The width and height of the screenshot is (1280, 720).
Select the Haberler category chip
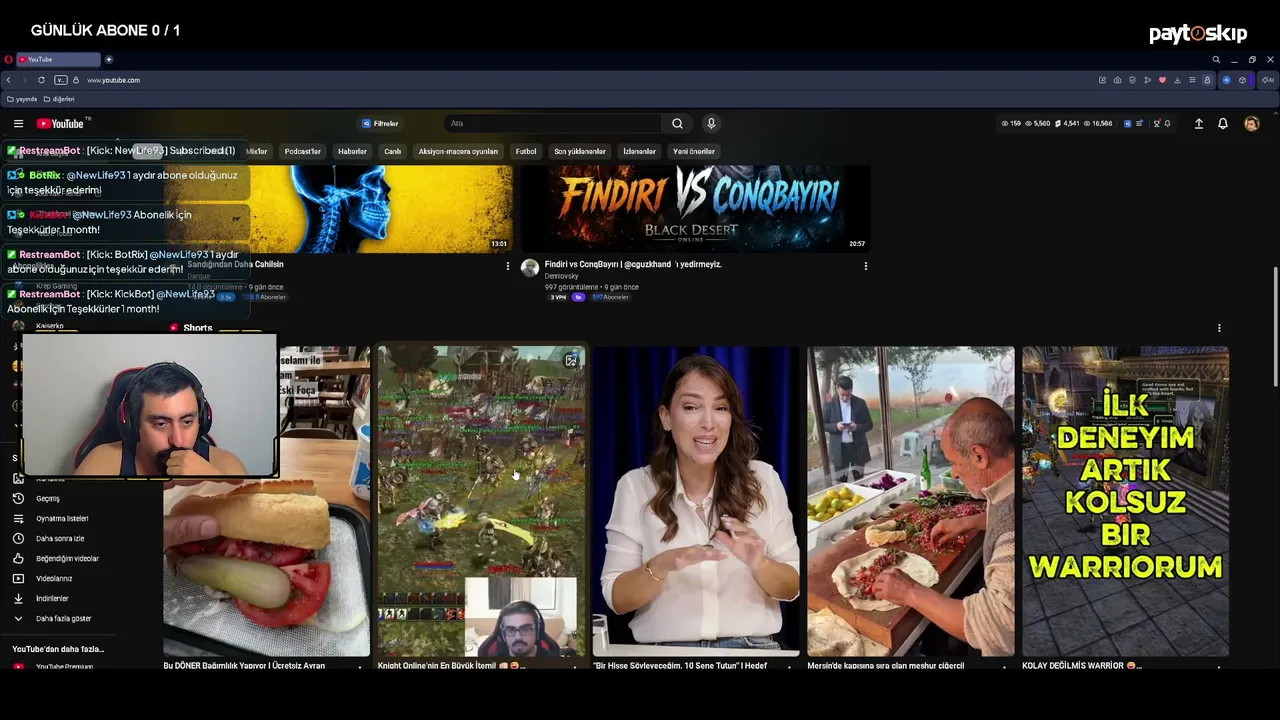tap(352, 152)
